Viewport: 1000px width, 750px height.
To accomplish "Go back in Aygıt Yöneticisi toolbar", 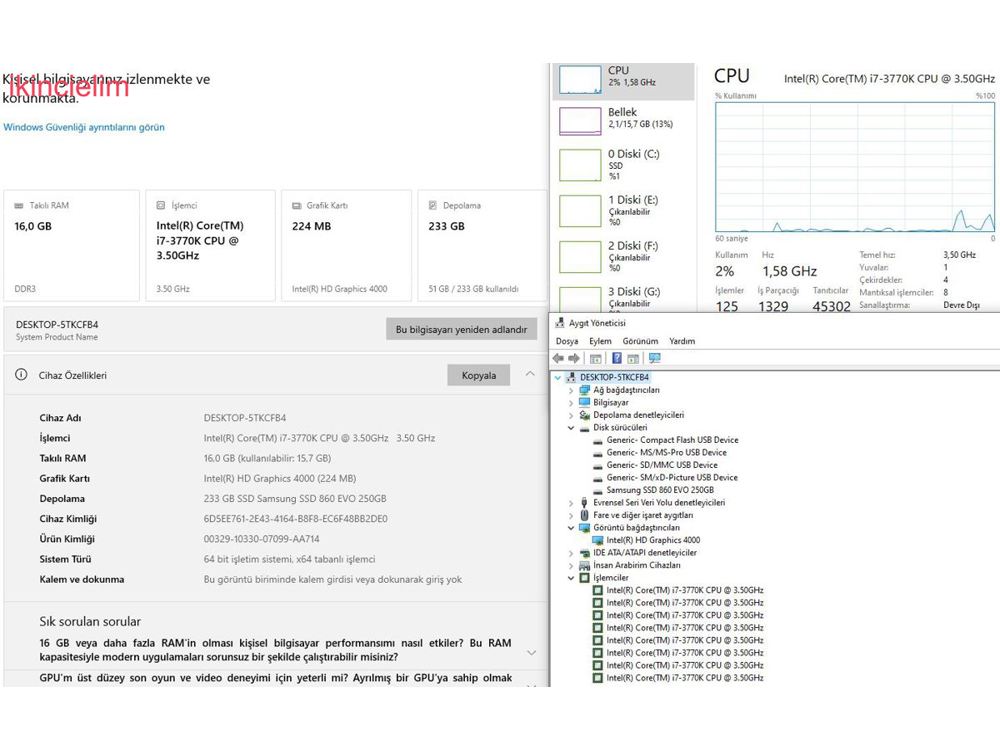I will (559, 358).
